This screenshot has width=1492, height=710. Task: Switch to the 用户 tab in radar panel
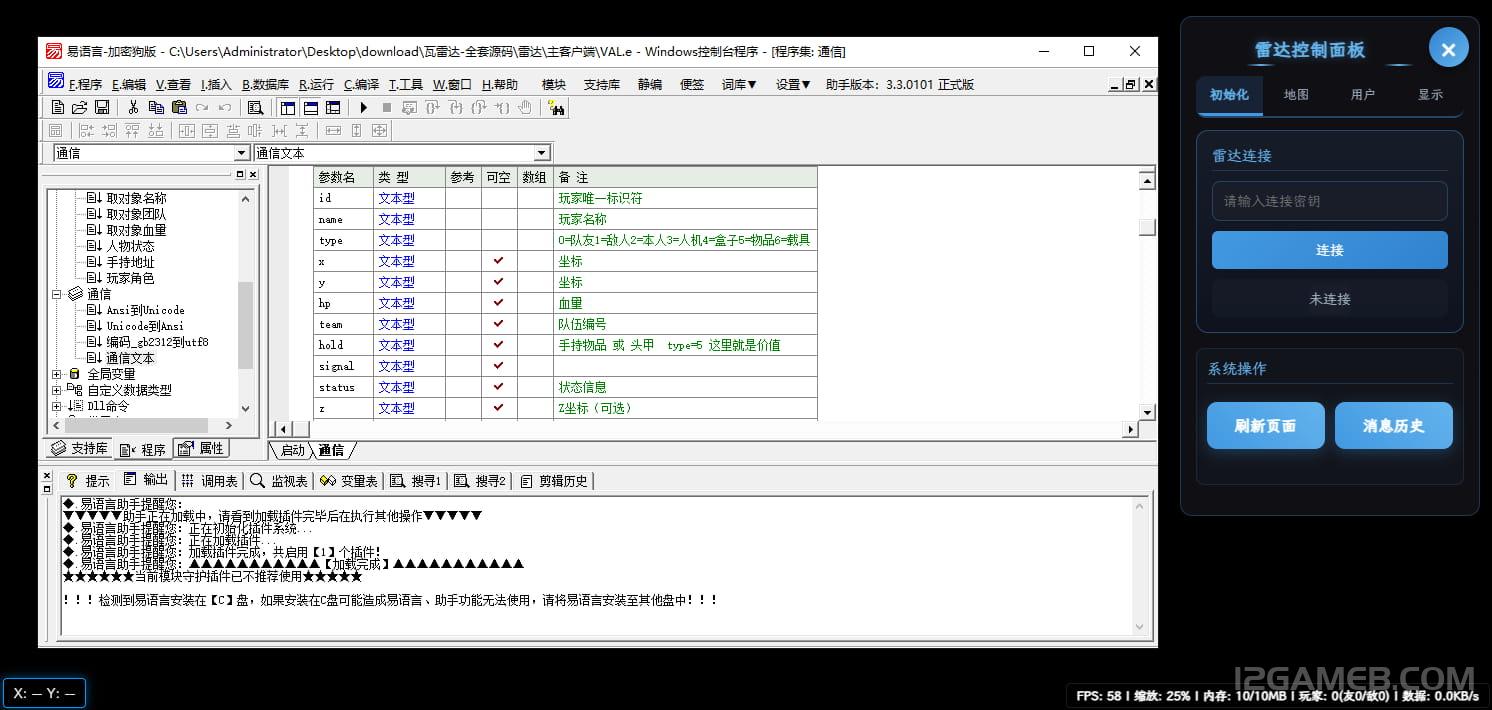1363,95
